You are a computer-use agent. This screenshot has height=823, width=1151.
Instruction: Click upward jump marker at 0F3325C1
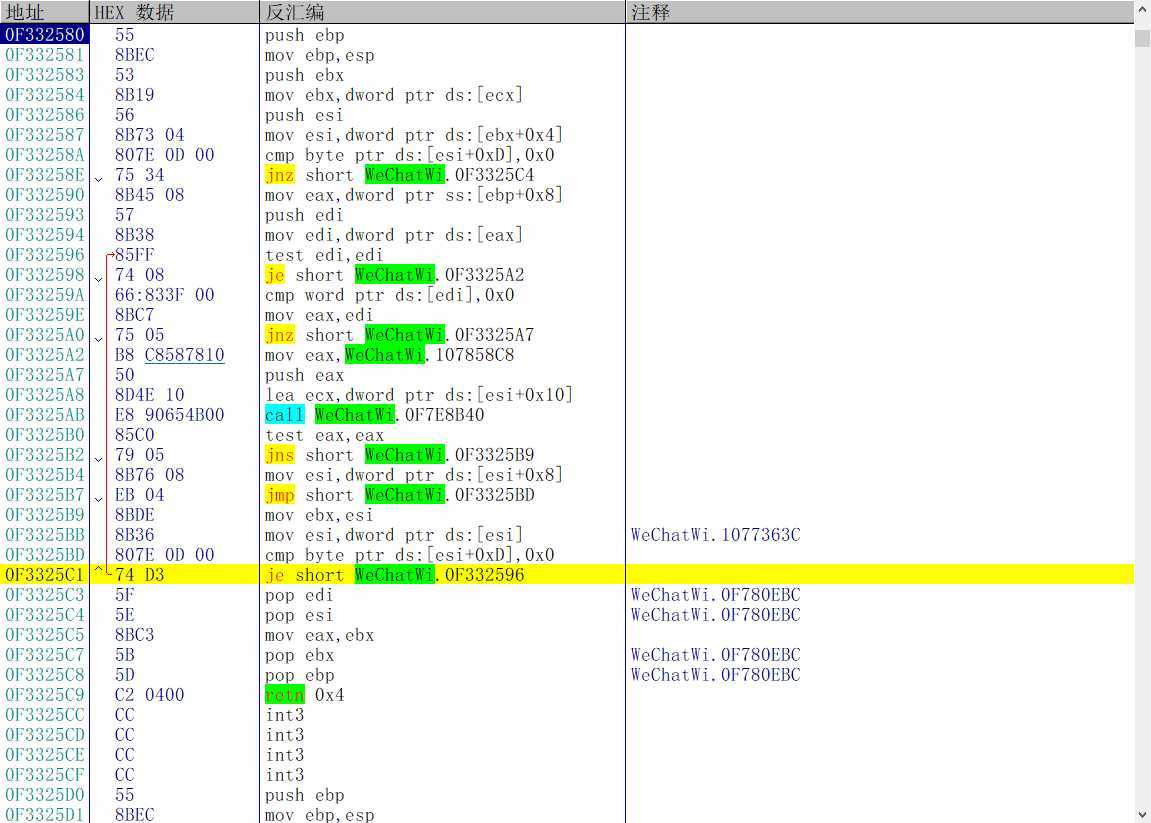tap(98, 569)
